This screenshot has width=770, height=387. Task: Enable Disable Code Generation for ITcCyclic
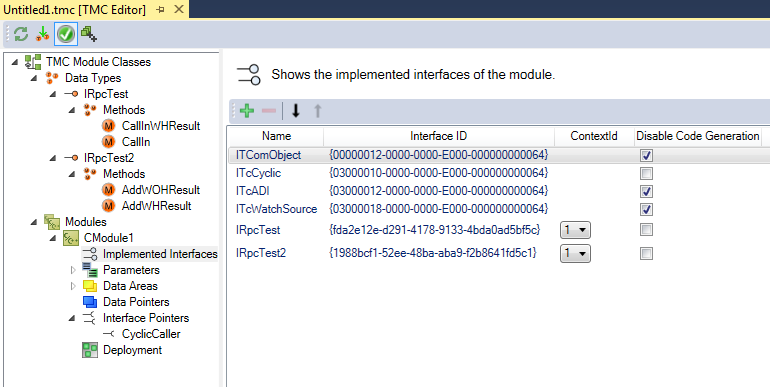click(646, 173)
